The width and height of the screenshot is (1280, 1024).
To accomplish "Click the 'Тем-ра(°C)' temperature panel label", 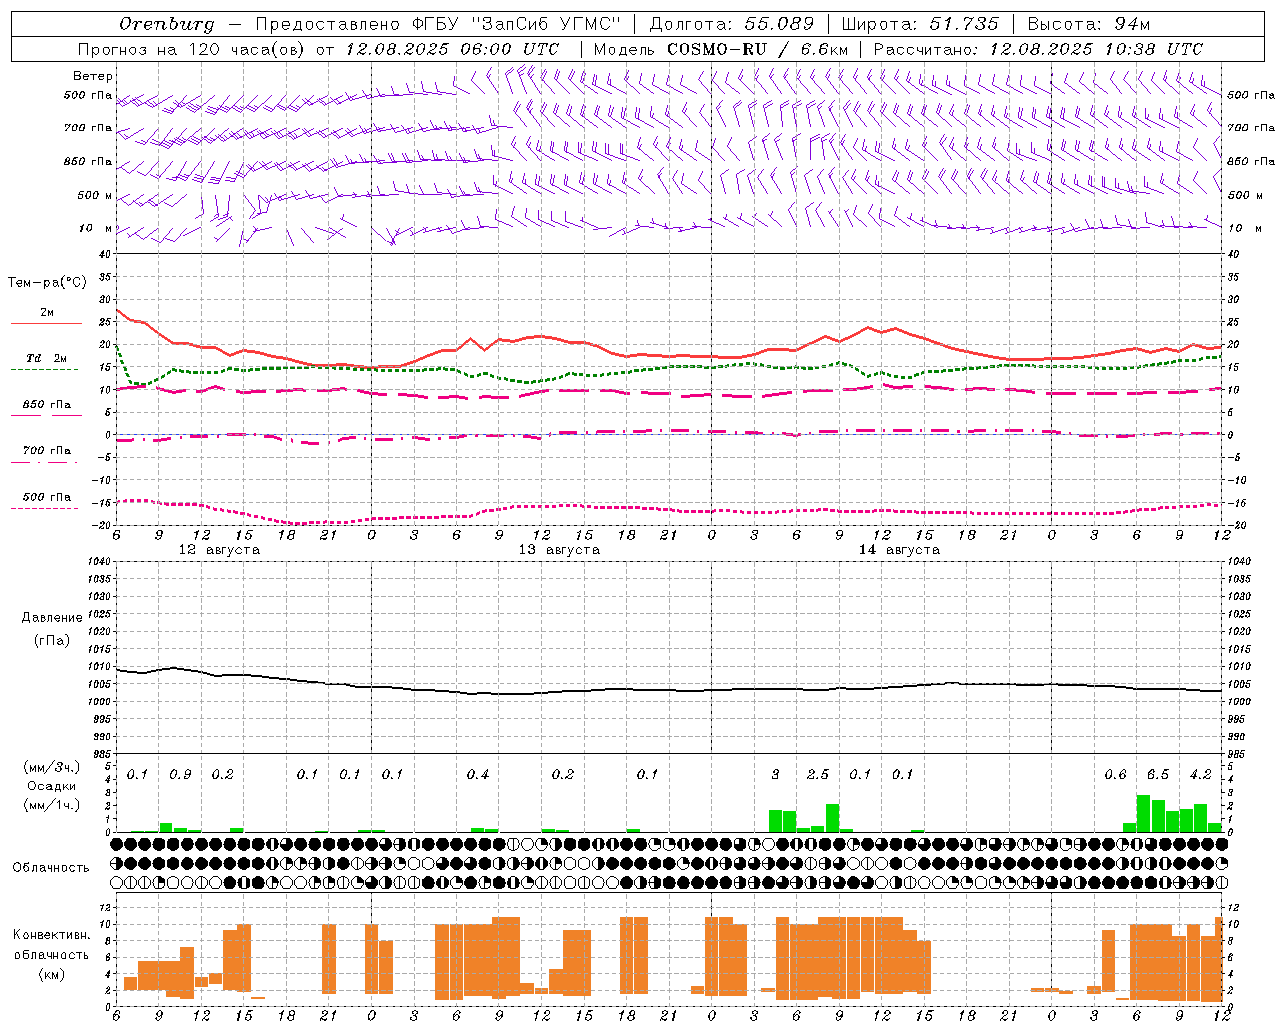I will coord(48,283).
